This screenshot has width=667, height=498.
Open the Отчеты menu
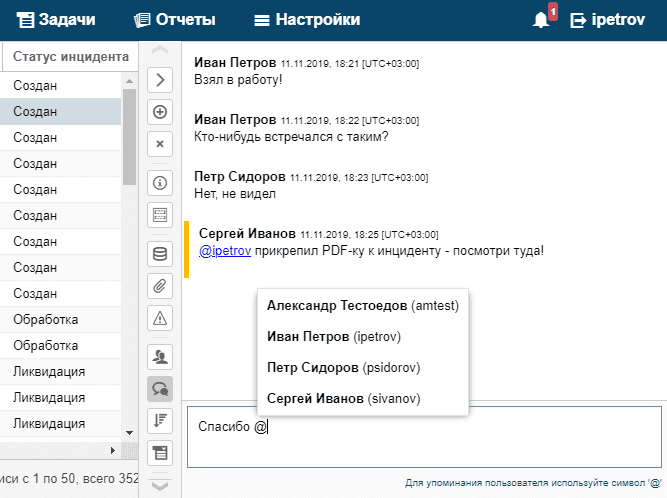pos(174,20)
